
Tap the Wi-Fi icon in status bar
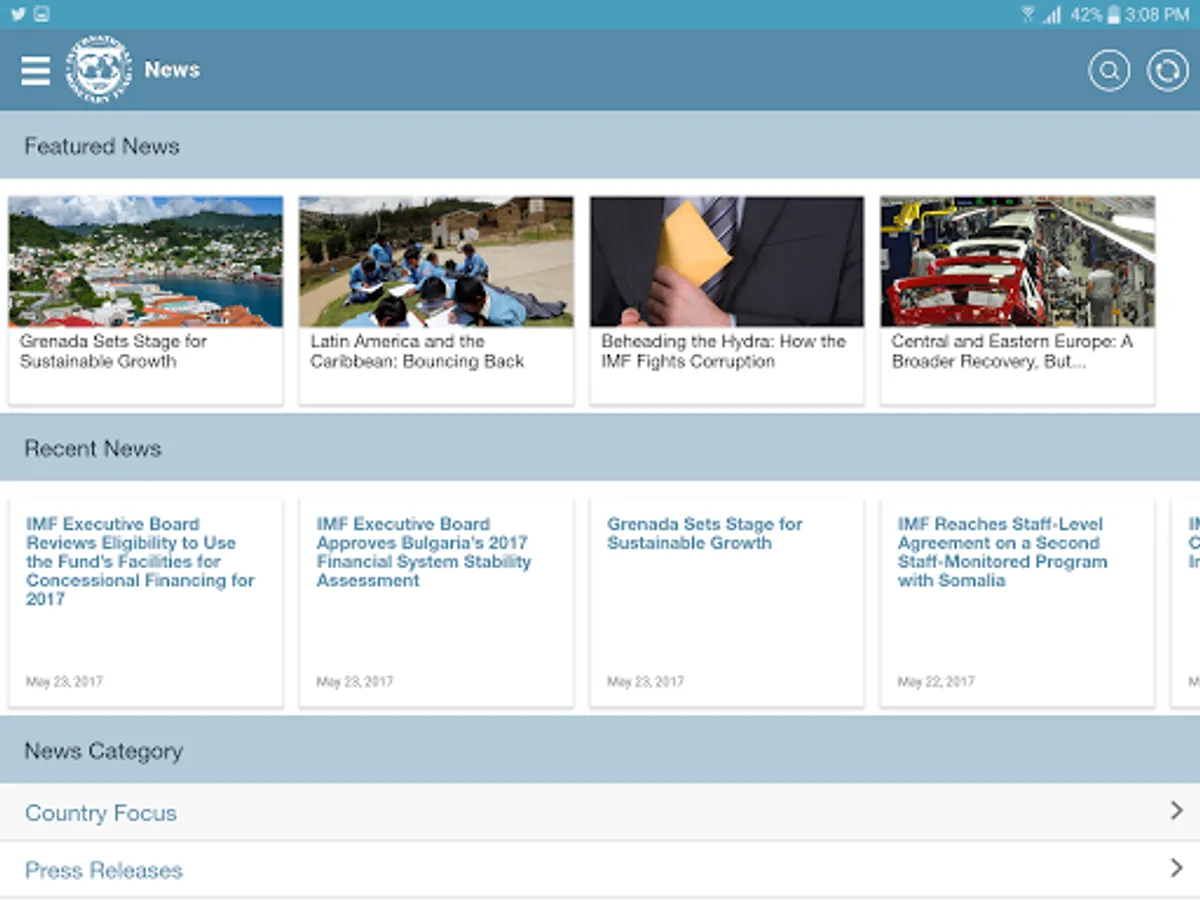pos(1028,14)
